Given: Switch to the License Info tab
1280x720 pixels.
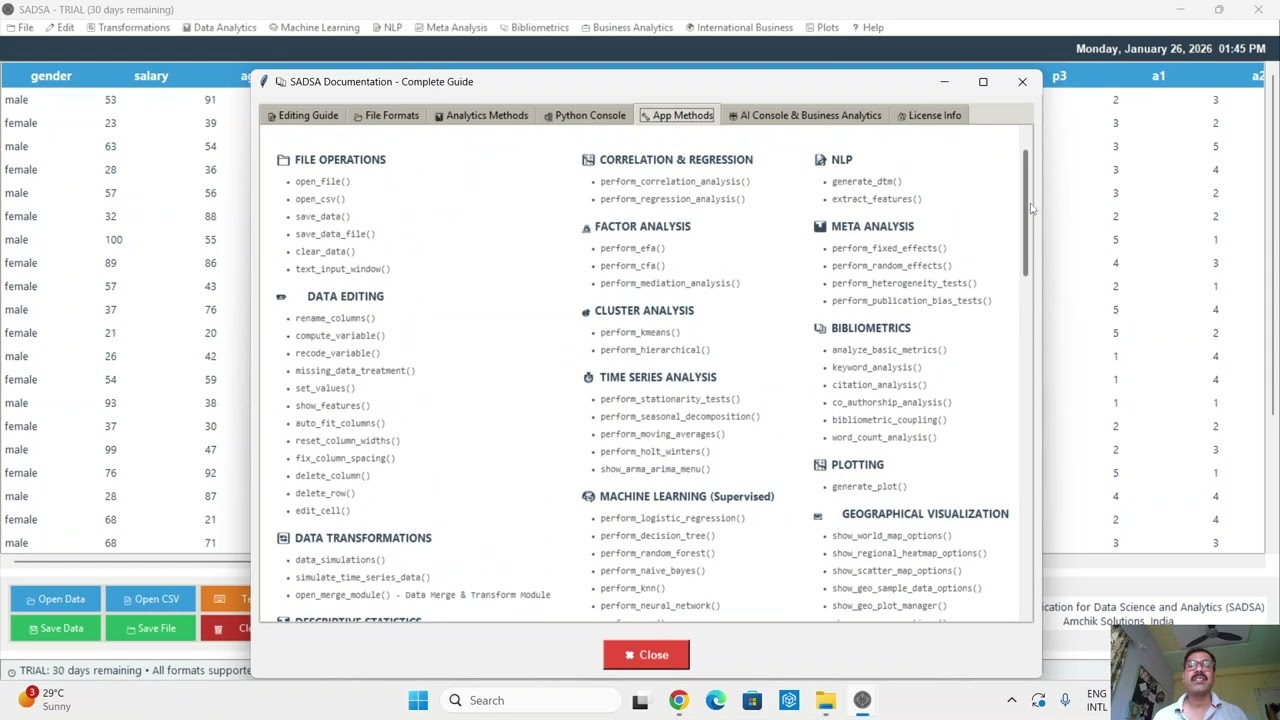Looking at the screenshot, I should (x=929, y=115).
